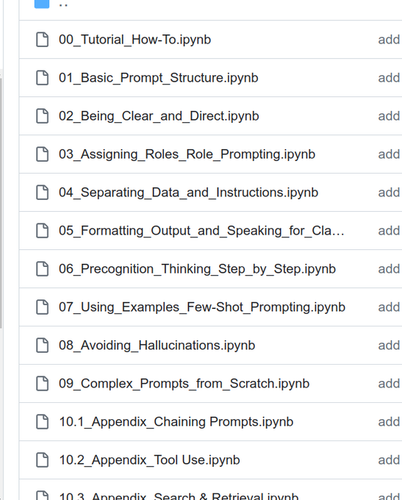Open 02_Being_Clear_and_Direct.ipynb file
Screen dimensions: 402x500
click(159, 116)
